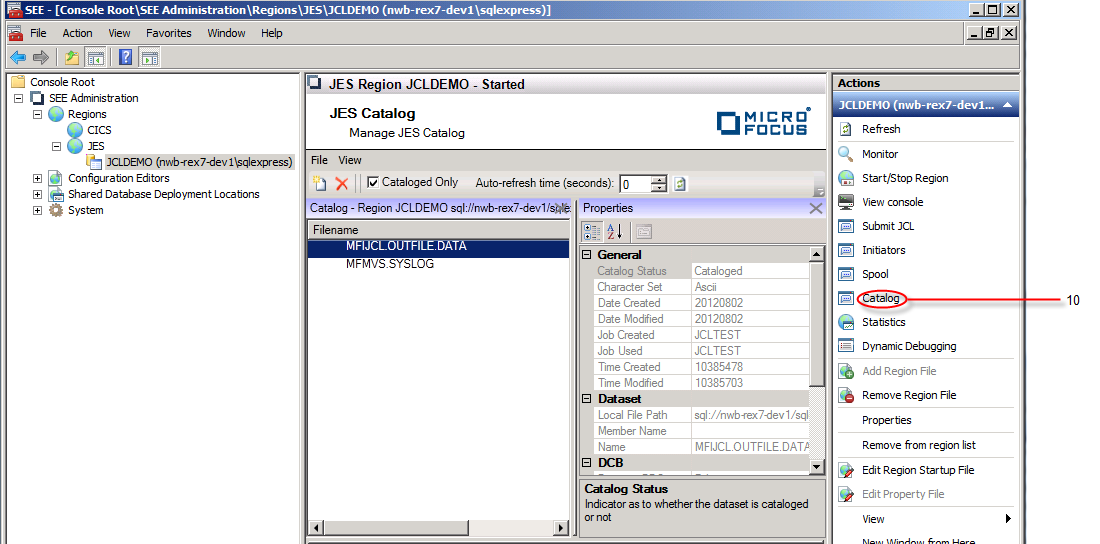Close the Properties panel
This screenshot has height=544, width=1100.
[815, 208]
